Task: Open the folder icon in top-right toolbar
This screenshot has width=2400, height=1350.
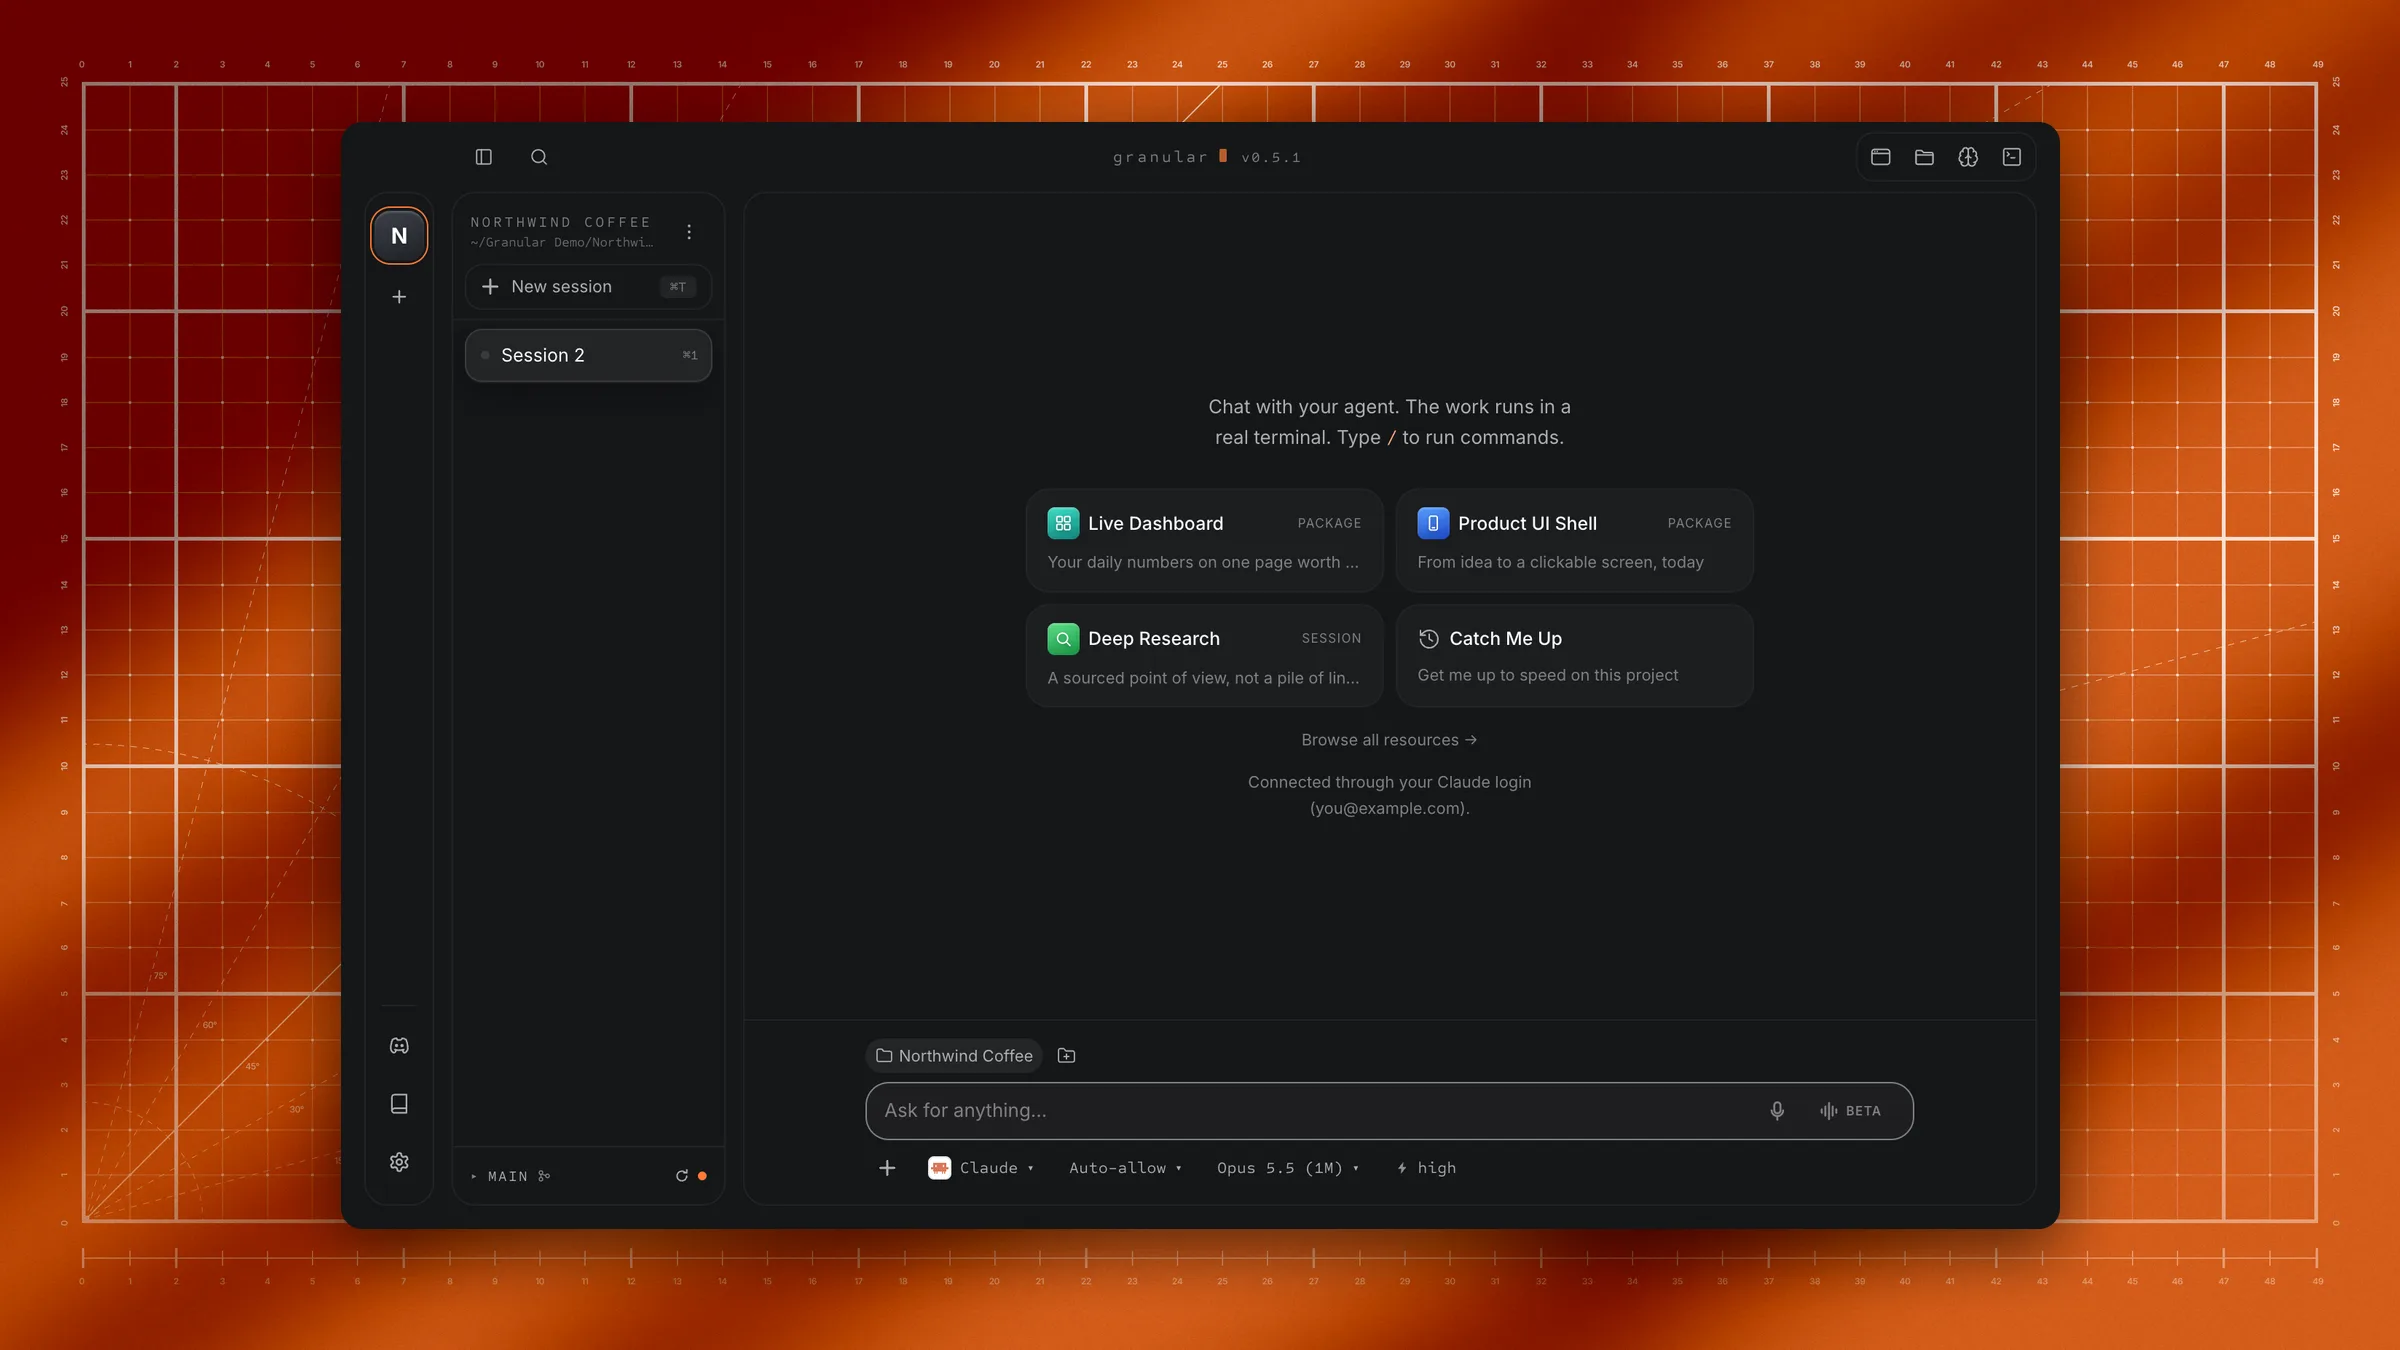Action: click(1924, 157)
